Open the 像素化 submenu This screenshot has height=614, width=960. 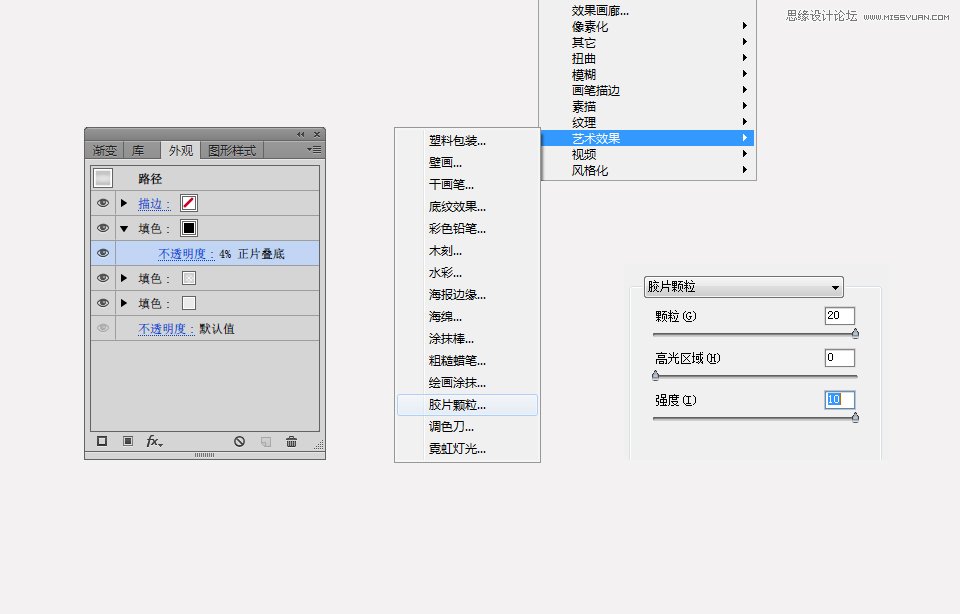coord(647,26)
